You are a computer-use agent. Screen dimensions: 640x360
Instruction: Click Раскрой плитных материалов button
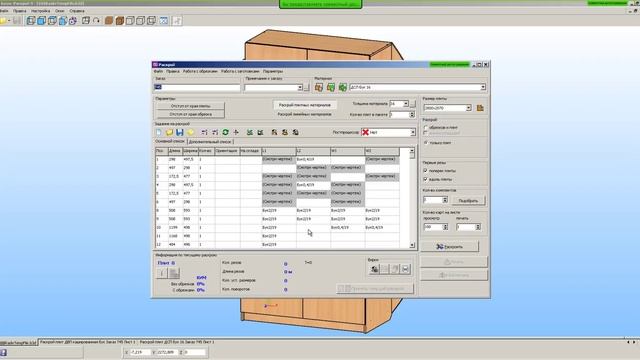coord(305,105)
